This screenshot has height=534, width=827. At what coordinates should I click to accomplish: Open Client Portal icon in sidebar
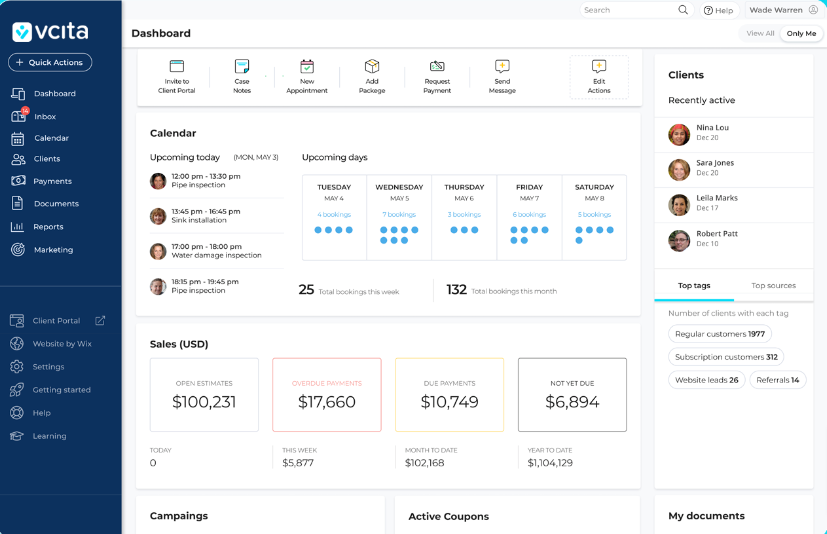pos(17,320)
